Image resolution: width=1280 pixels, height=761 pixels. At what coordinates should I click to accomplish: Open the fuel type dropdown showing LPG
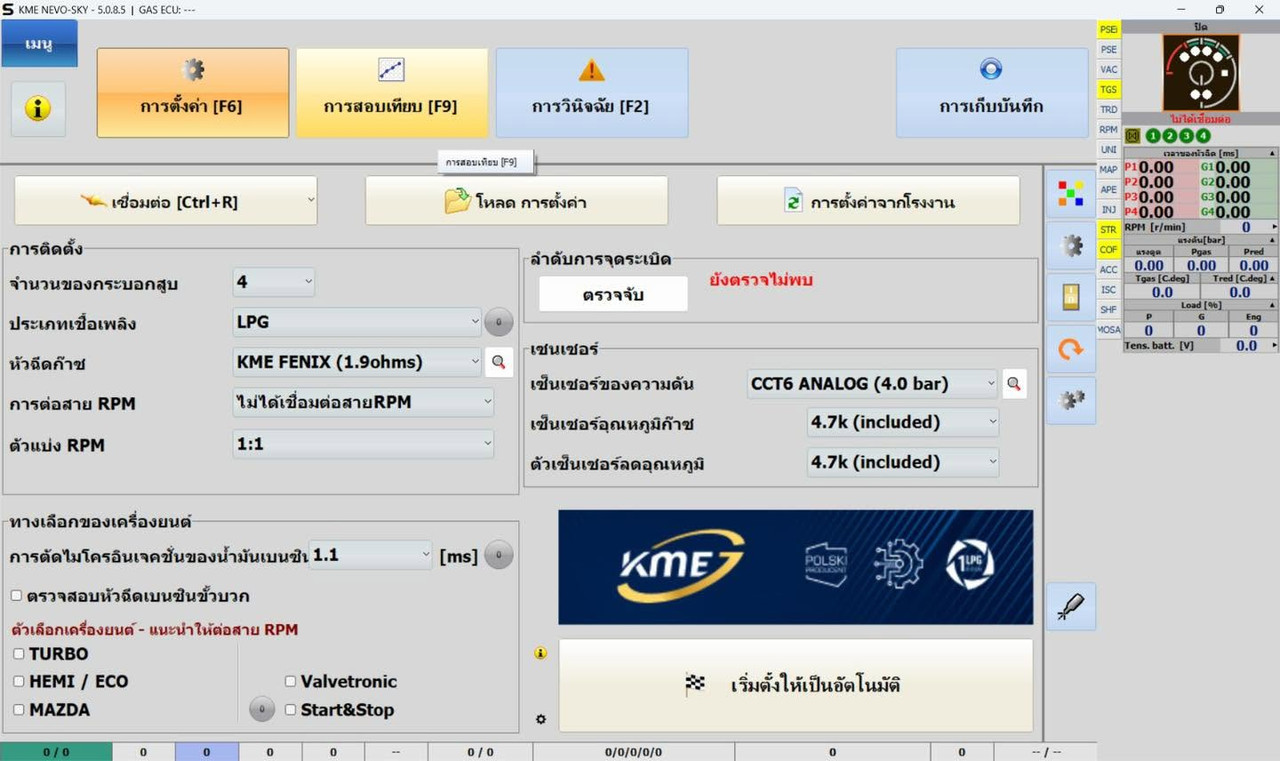[357, 322]
